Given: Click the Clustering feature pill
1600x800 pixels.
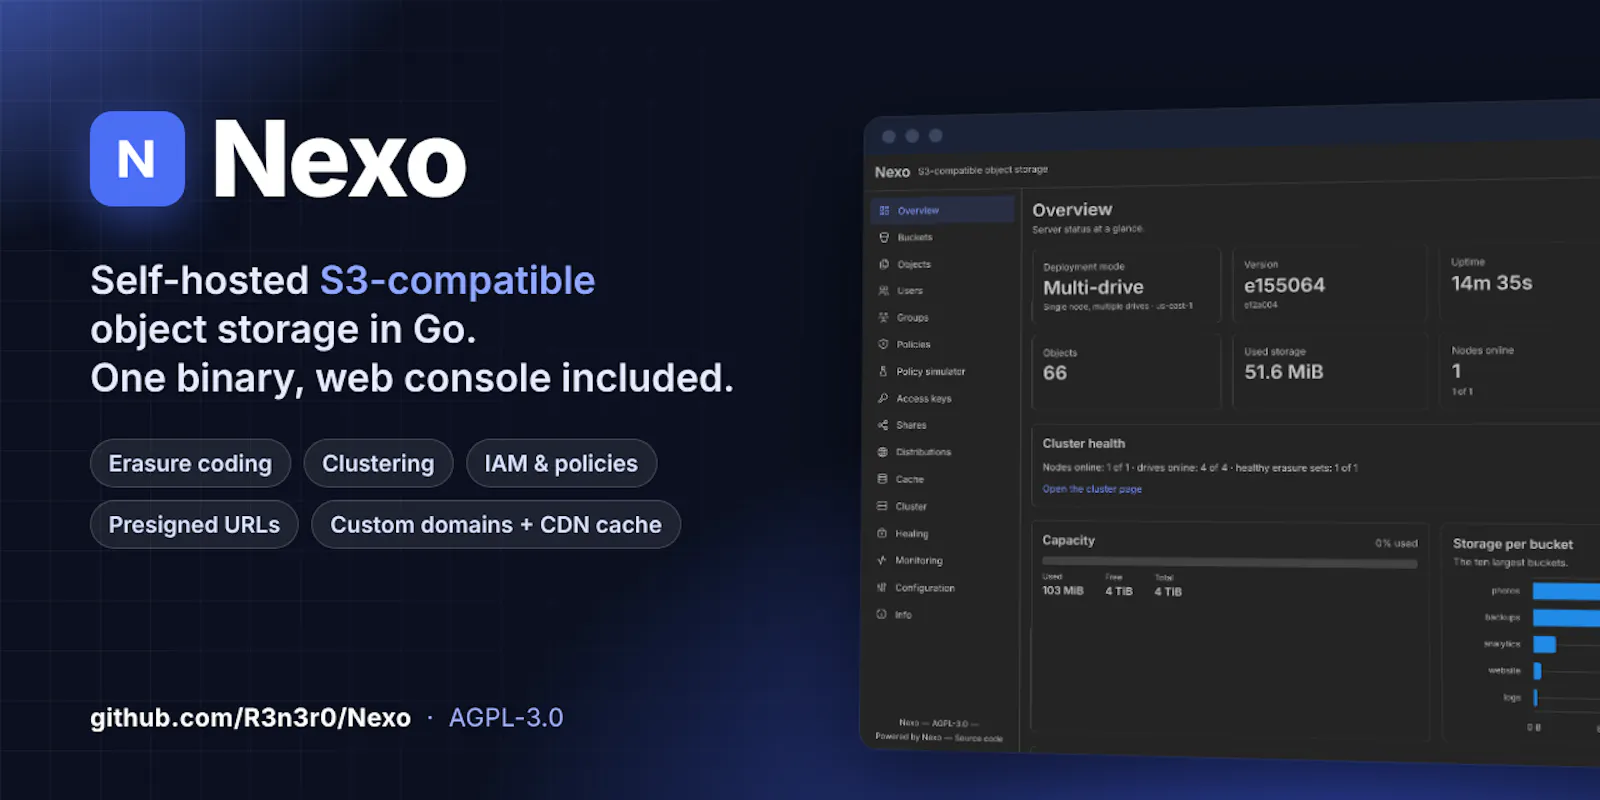Looking at the screenshot, I should click(378, 464).
